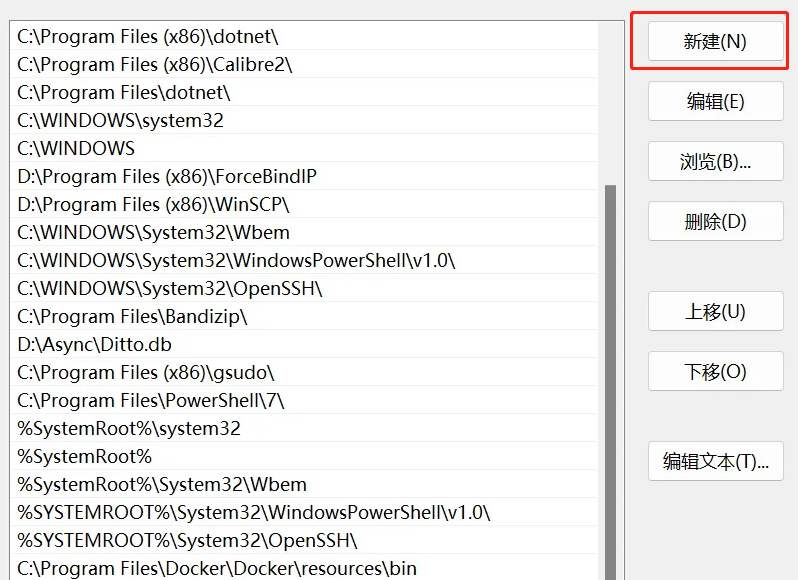
Task: Click the 新建(N) button
Action: tap(715, 42)
